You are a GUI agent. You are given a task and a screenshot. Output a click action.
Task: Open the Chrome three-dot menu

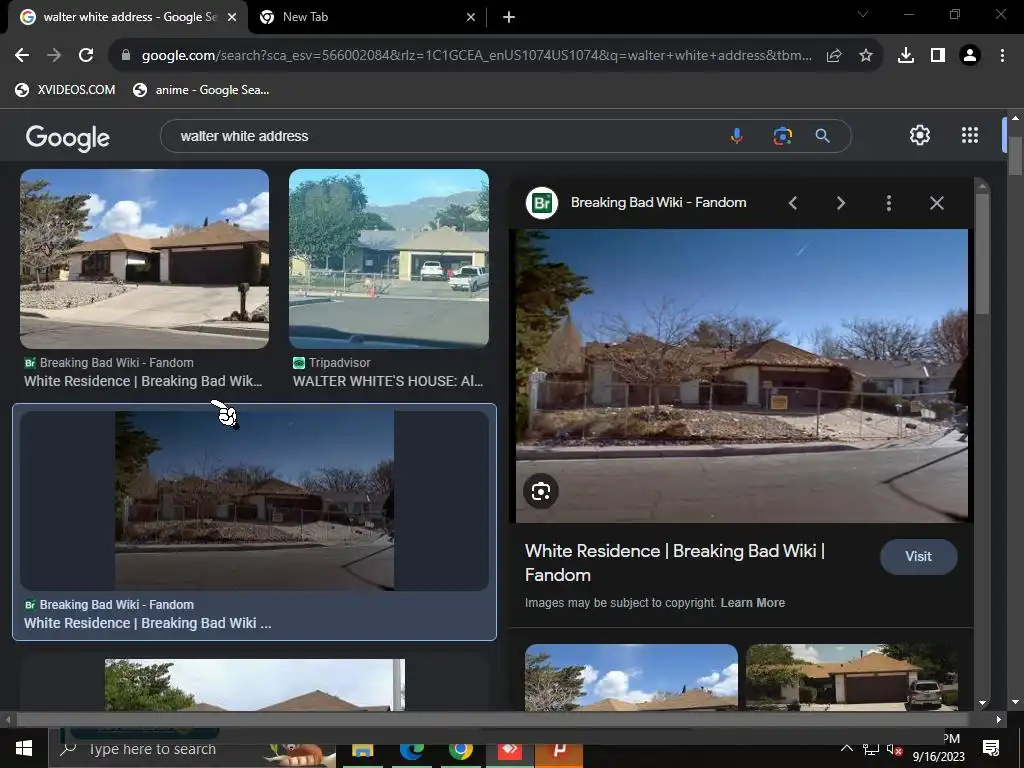(x=1002, y=56)
